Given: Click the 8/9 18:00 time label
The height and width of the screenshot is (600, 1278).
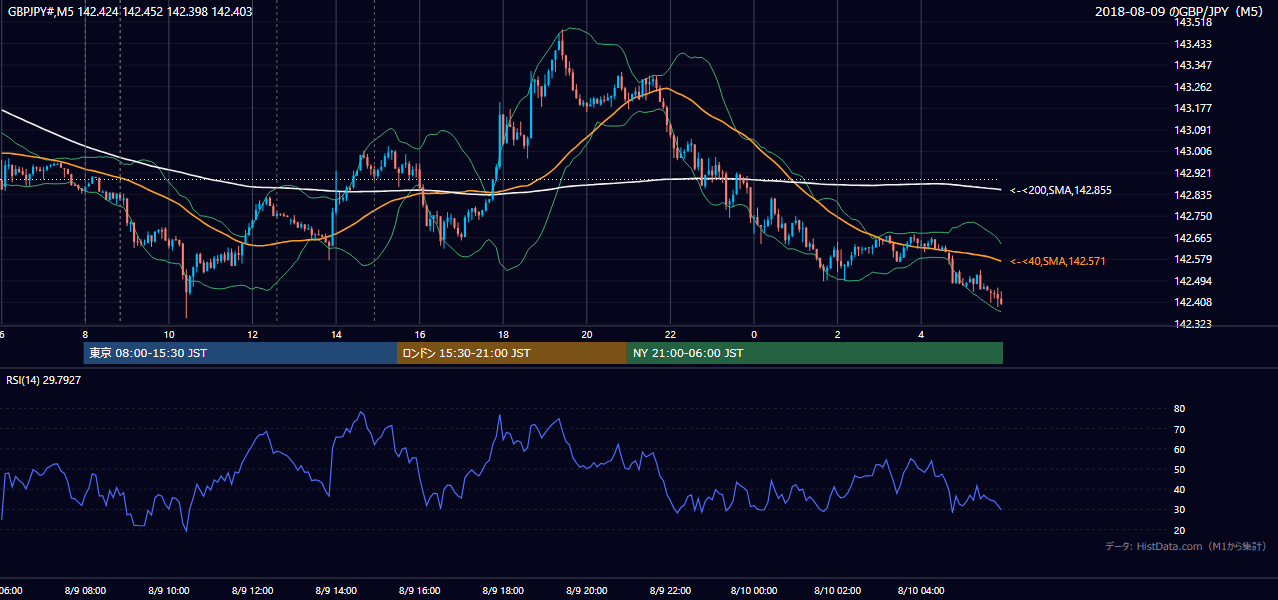Looking at the screenshot, I should 504,590.
